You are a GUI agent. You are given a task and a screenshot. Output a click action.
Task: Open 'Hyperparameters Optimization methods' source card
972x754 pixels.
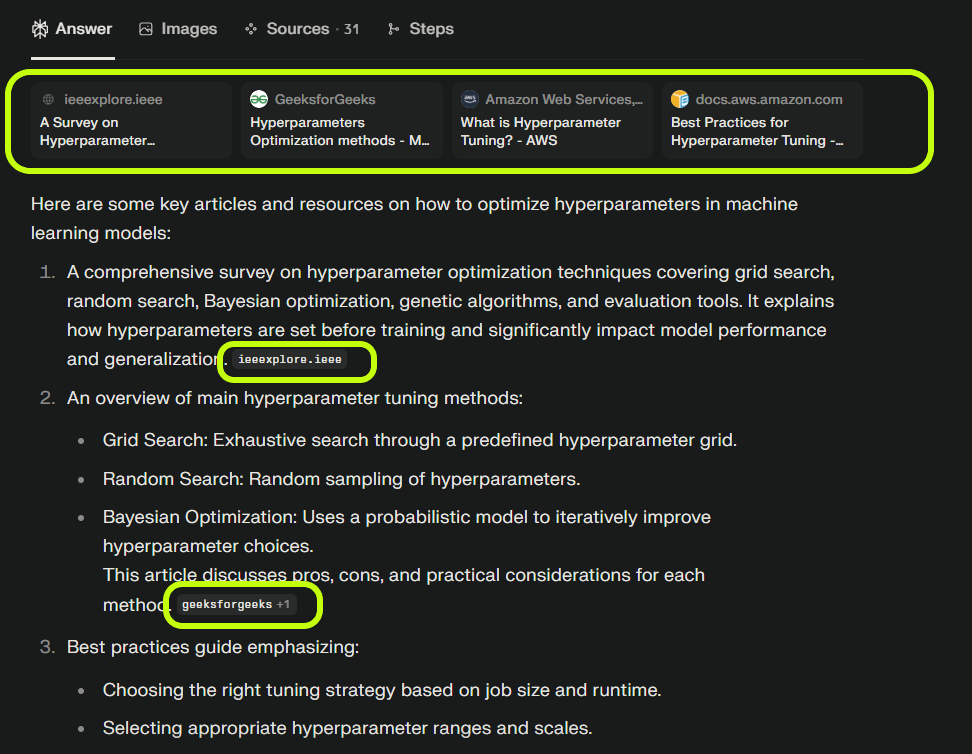tap(342, 120)
